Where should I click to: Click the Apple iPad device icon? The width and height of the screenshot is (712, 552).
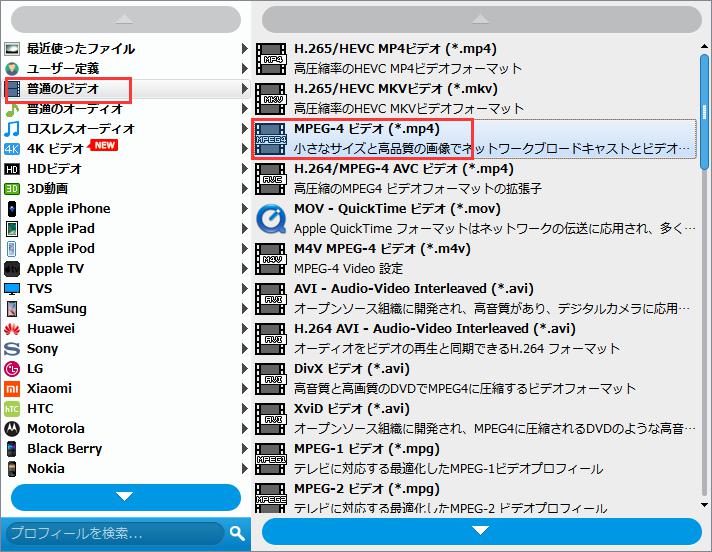tap(12, 229)
